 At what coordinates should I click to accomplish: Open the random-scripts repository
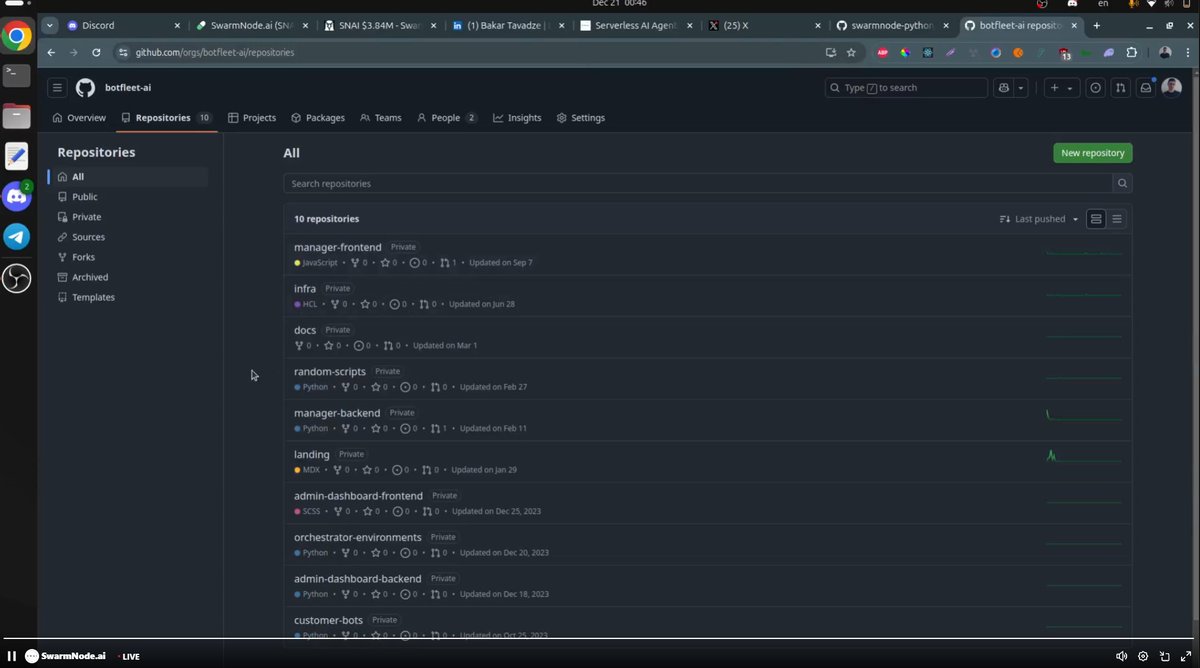[x=330, y=372]
